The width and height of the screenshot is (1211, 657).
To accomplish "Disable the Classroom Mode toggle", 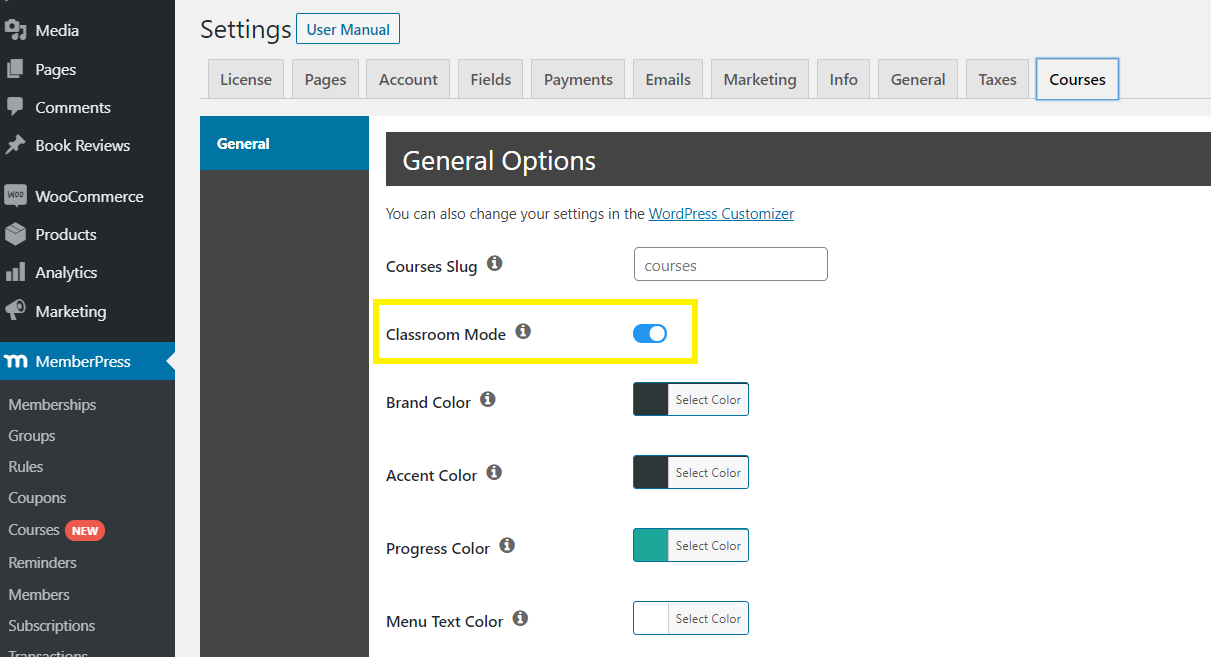I will click(650, 334).
